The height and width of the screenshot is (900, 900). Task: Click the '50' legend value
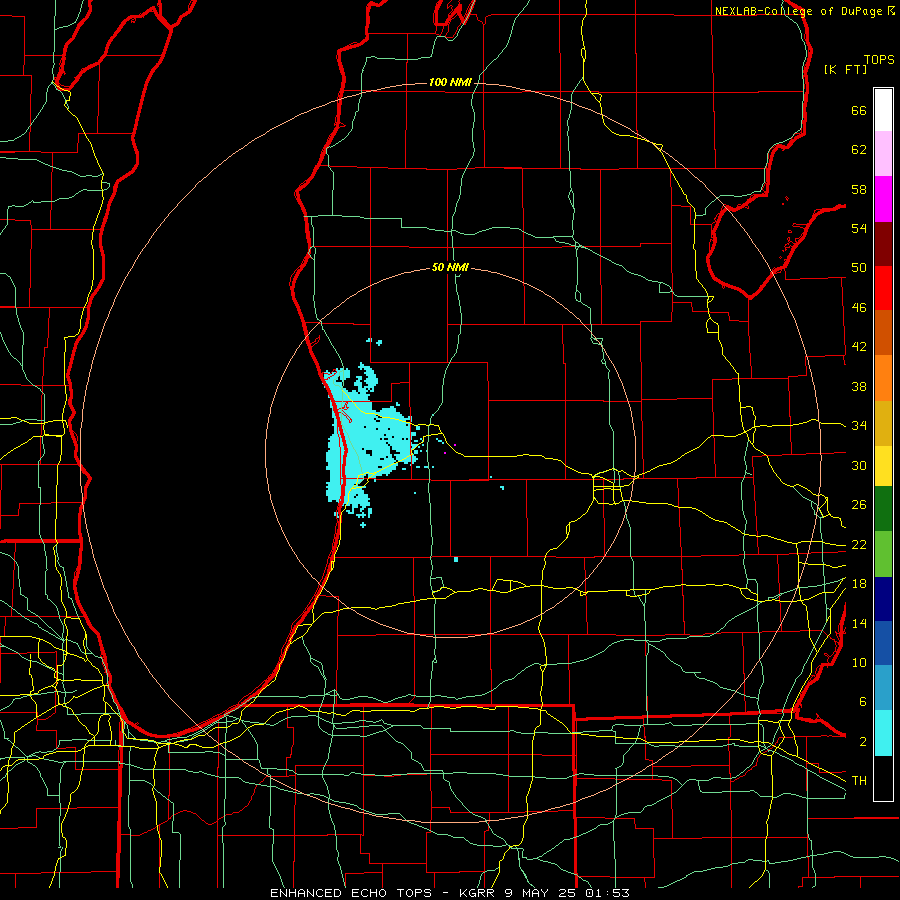click(859, 268)
